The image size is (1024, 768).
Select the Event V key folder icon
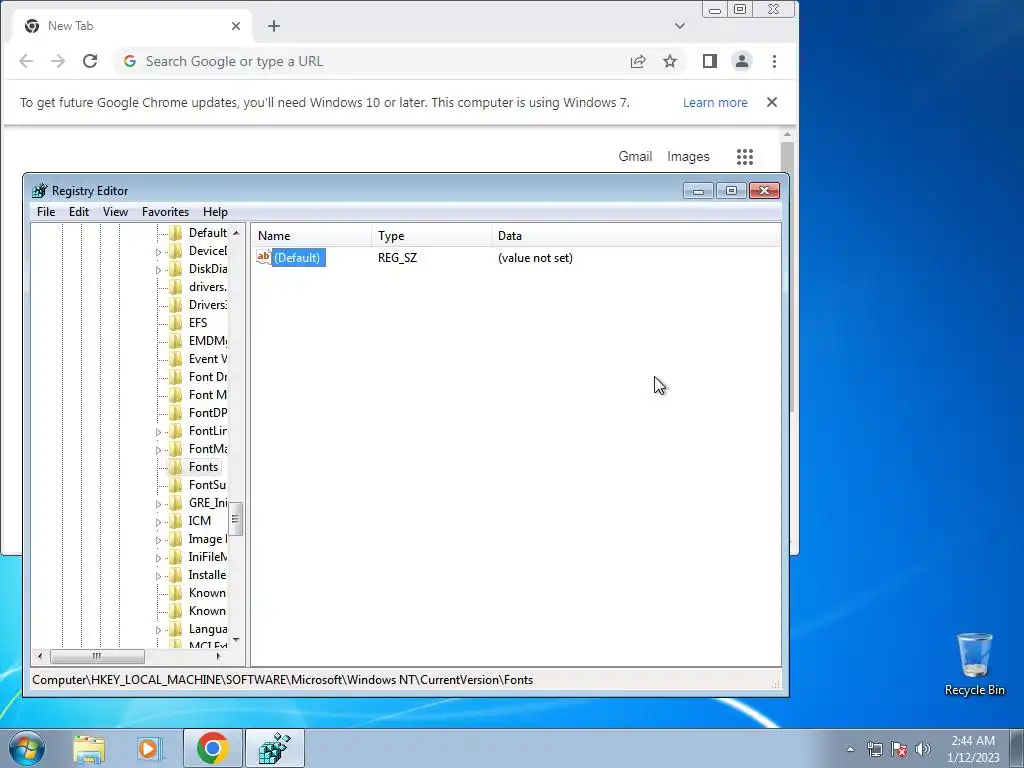pos(175,359)
